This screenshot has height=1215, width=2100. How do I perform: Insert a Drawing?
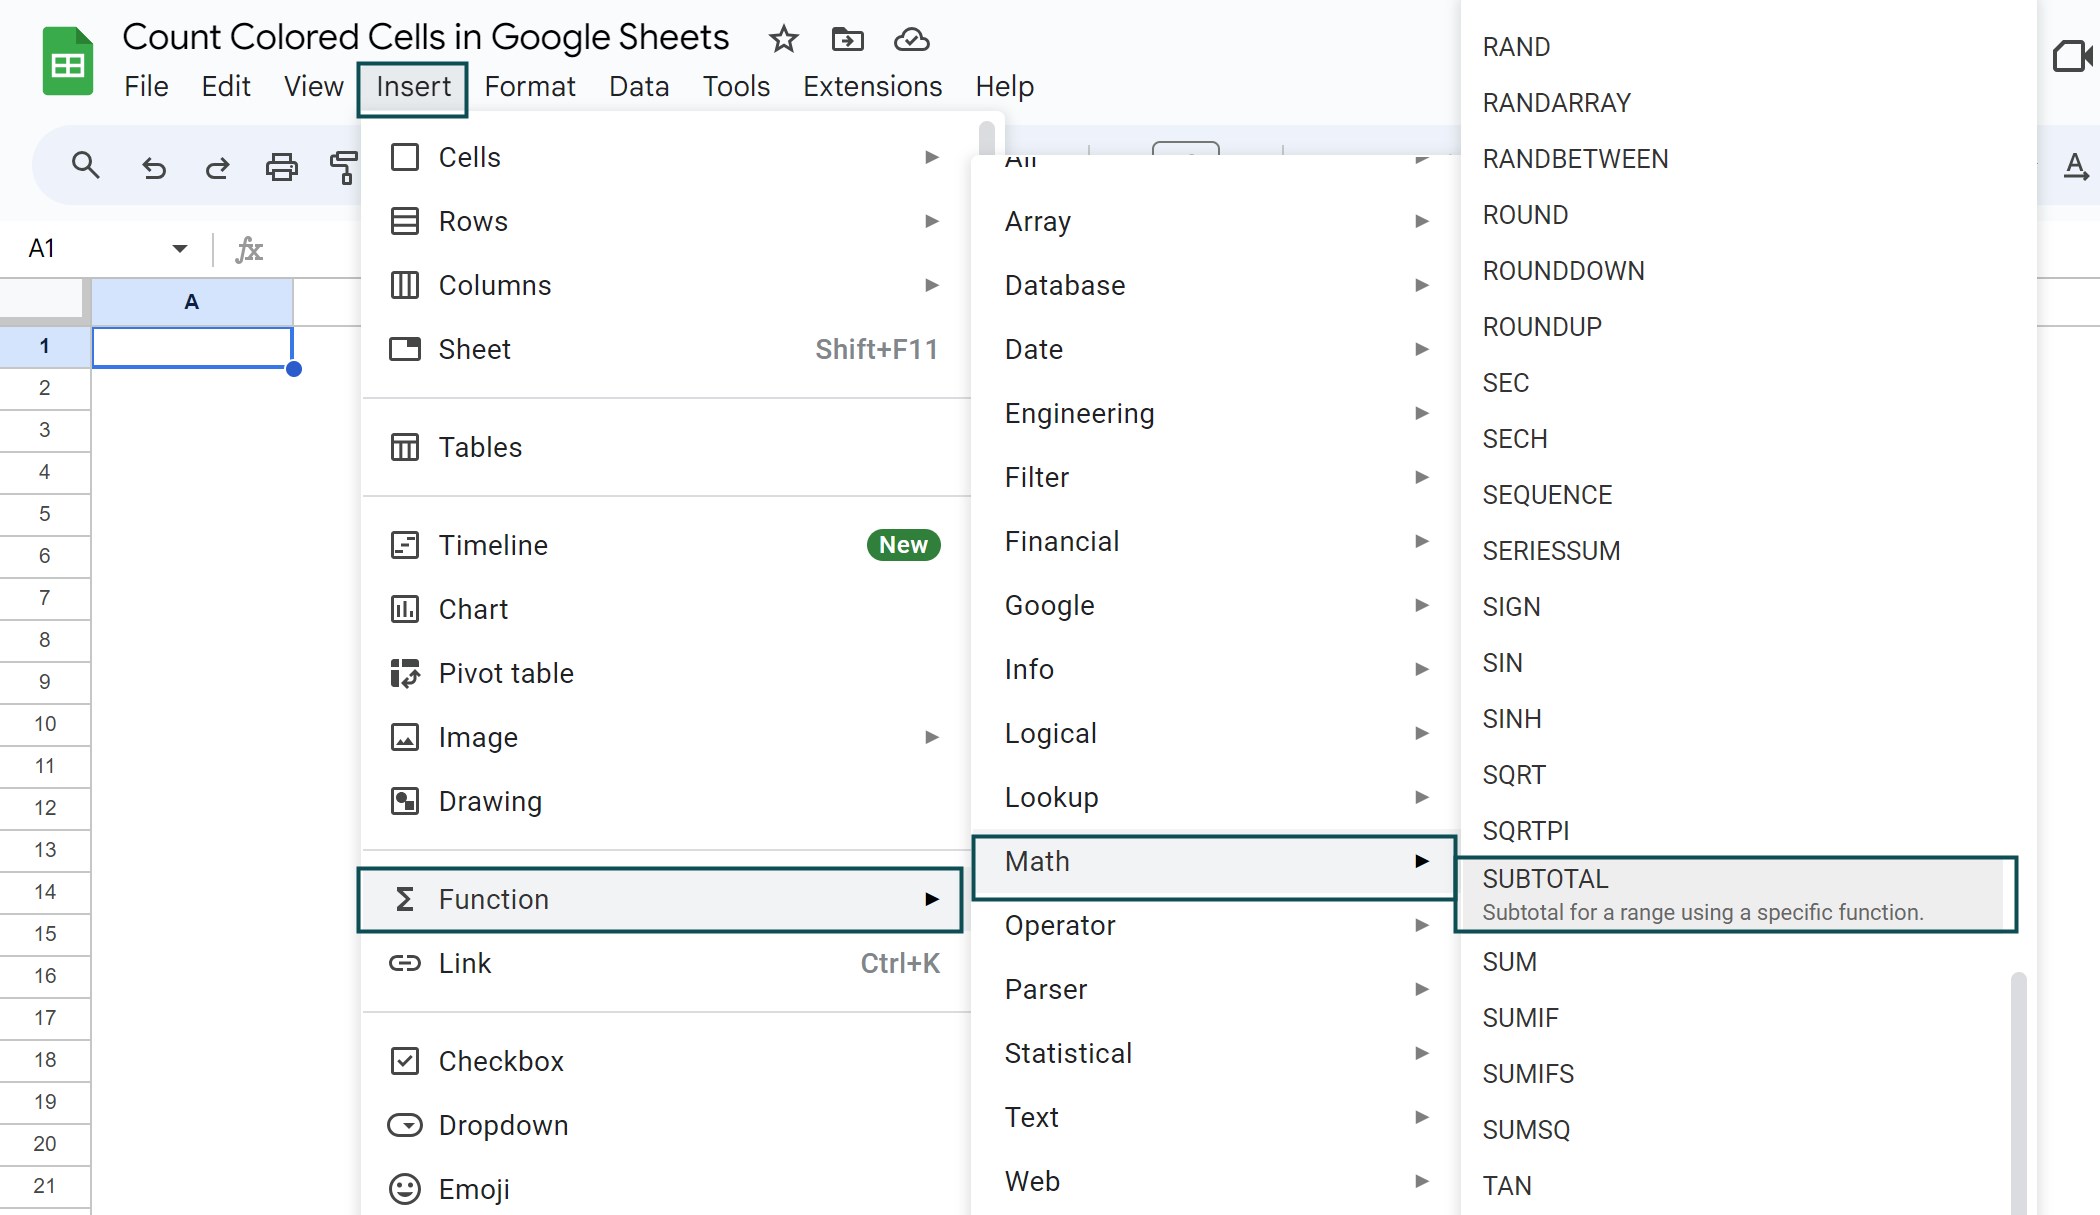coord(665,801)
